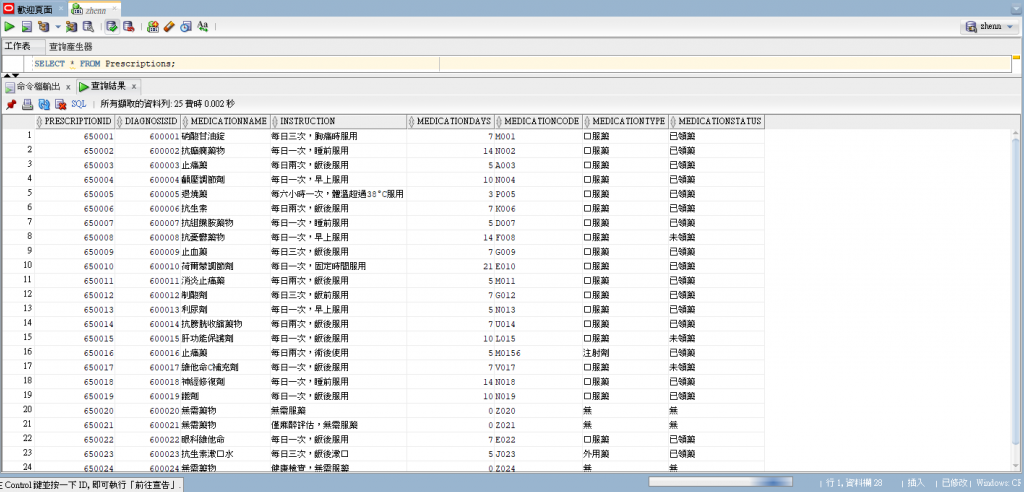This screenshot has height=492, width=1024.
Task: Select the zhenn worksheet tab
Action: pos(97,9)
